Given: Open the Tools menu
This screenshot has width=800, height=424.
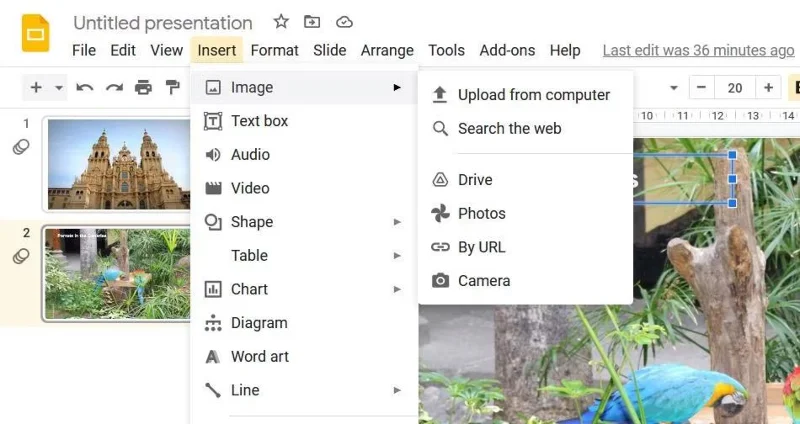Looking at the screenshot, I should [446, 51].
